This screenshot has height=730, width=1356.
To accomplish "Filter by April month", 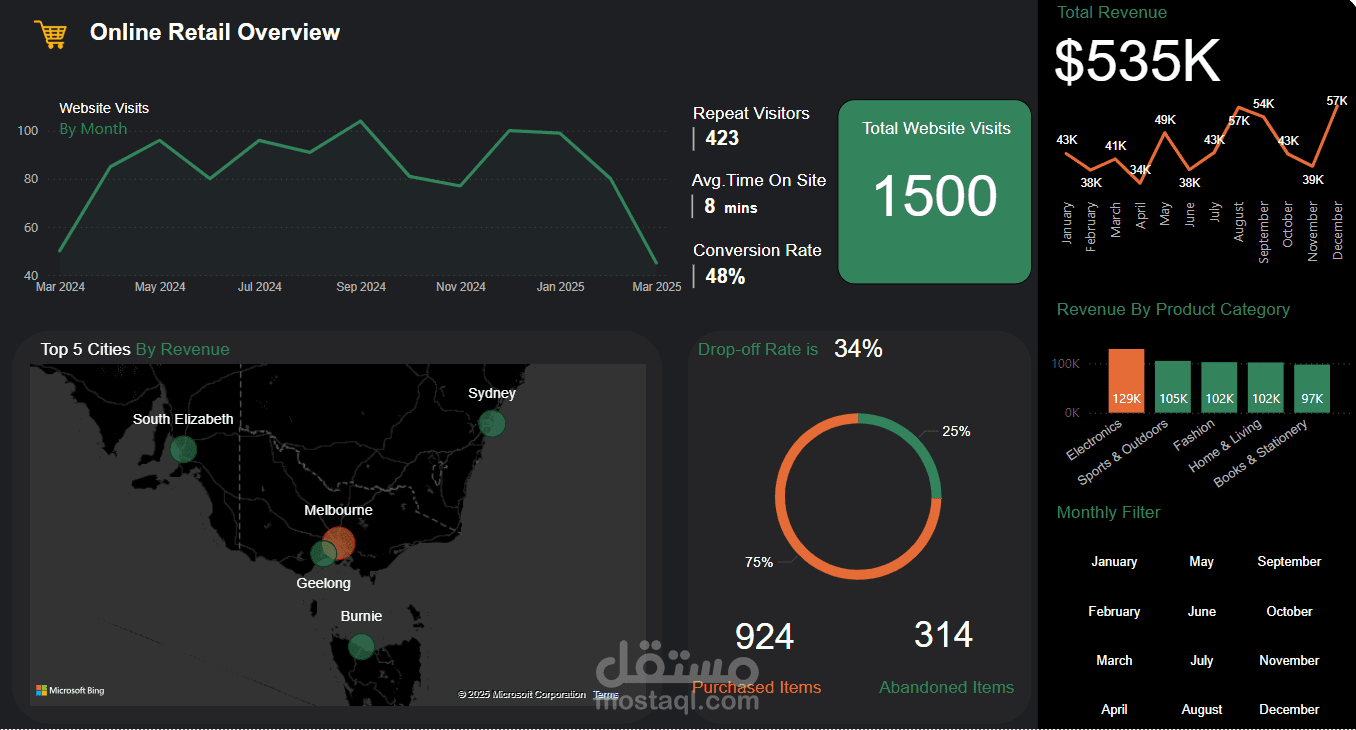I will [x=1114, y=709].
